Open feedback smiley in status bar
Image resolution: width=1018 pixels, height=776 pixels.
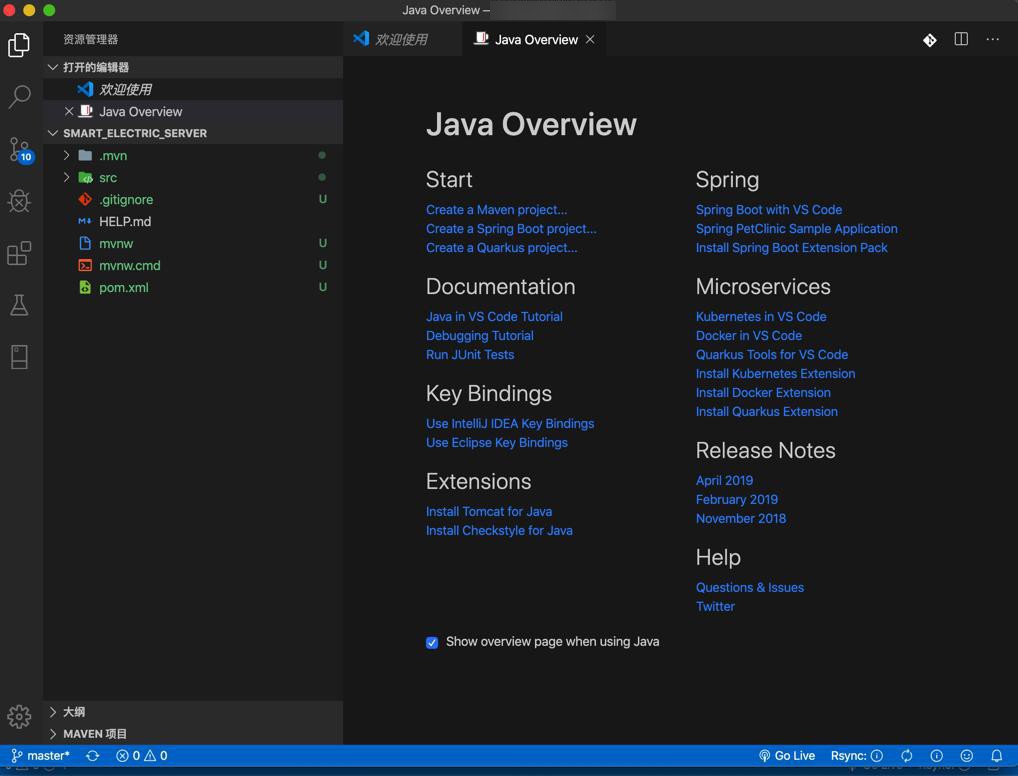(966, 755)
